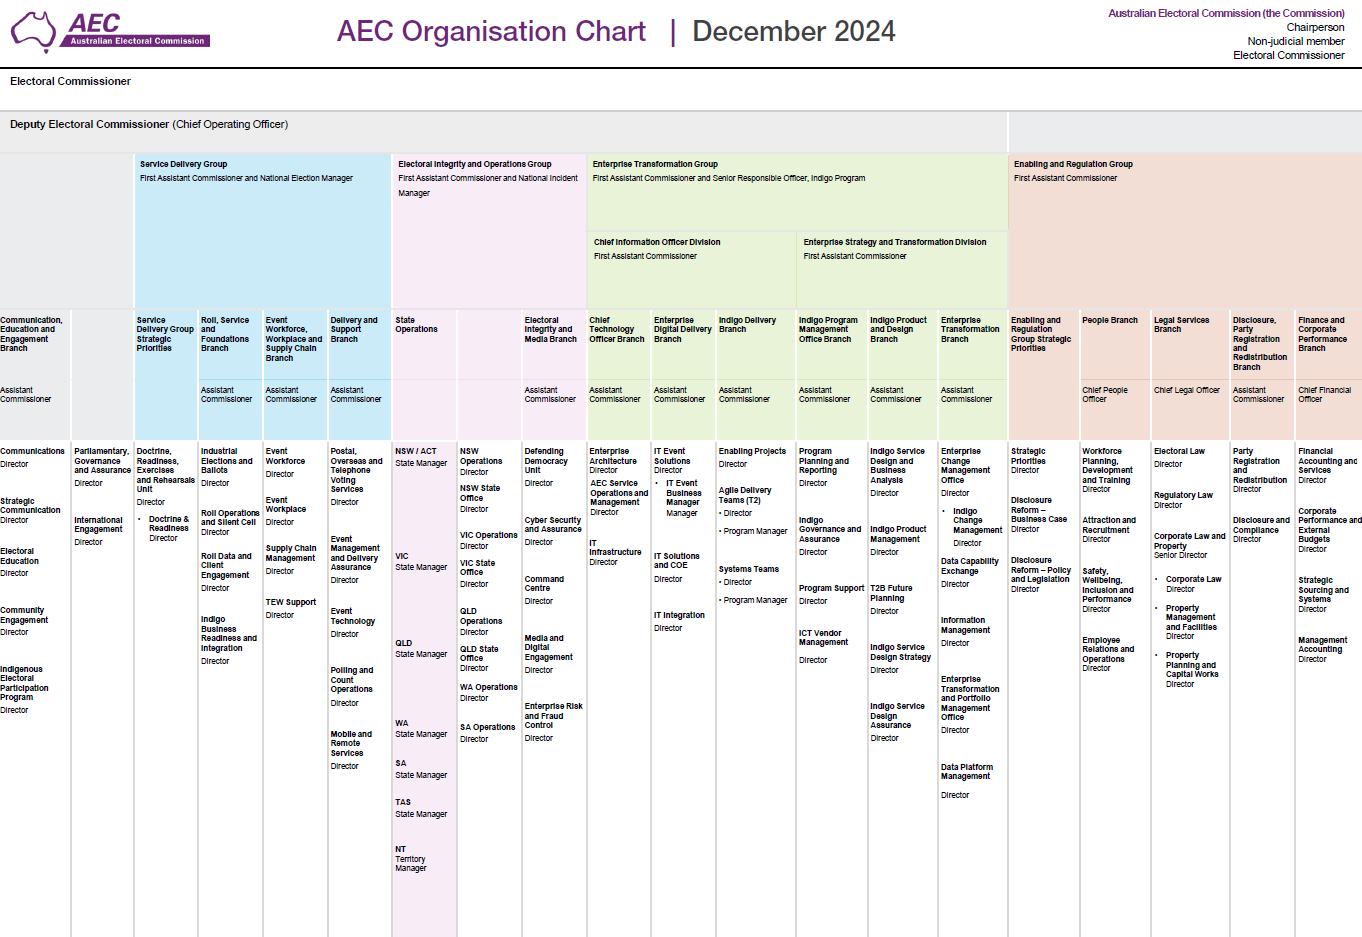Screen dimensions: 1362x937
Task: Select the 'Chief Financial Officer' title
Action: tap(1324, 395)
